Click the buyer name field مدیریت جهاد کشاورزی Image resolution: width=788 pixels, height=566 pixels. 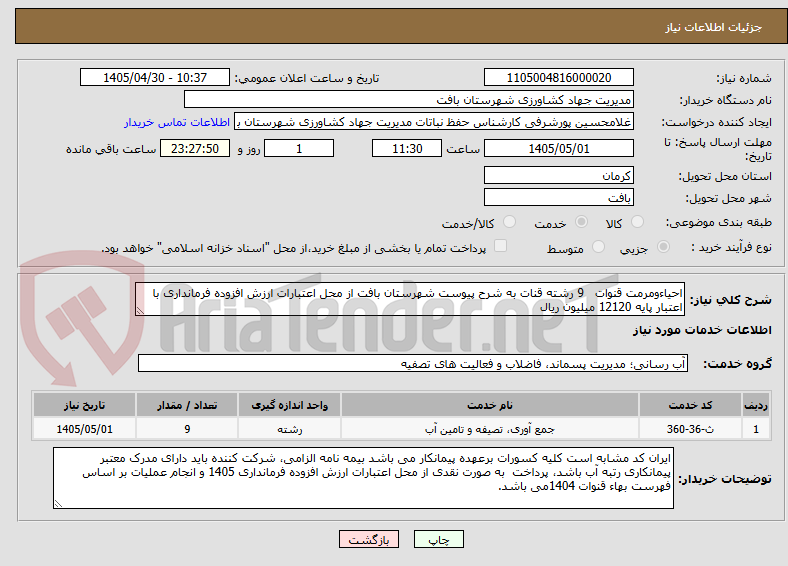[x=409, y=100]
